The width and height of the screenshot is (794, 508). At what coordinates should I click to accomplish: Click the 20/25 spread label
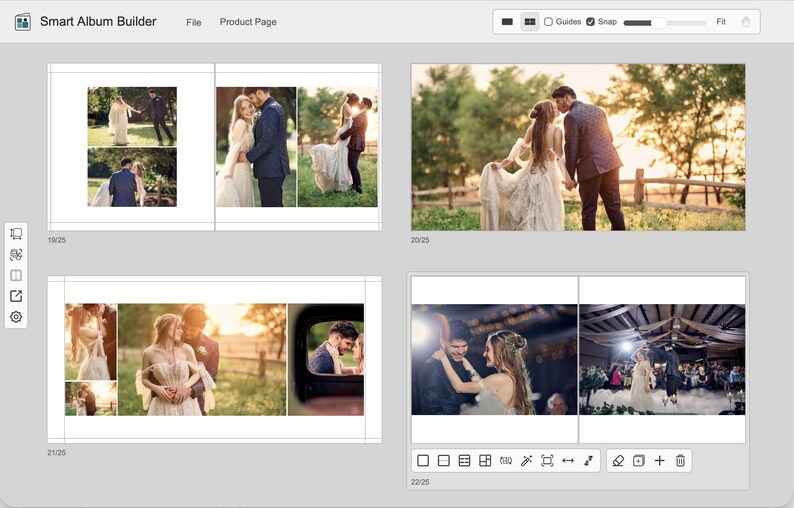[420, 240]
